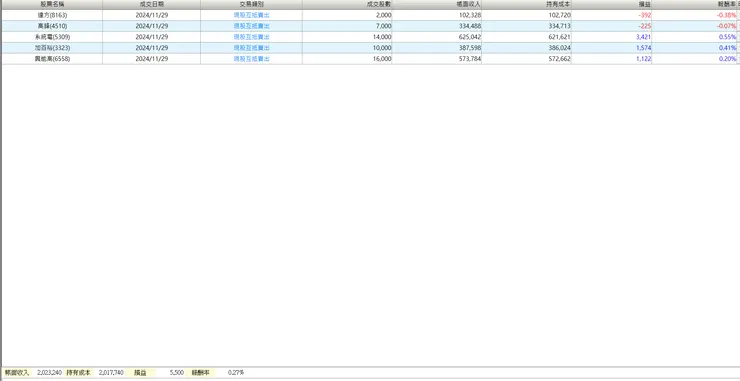Click the 2024/11/29 date in the 3323 row
The height and width of the screenshot is (381, 740).
[x=151, y=48]
